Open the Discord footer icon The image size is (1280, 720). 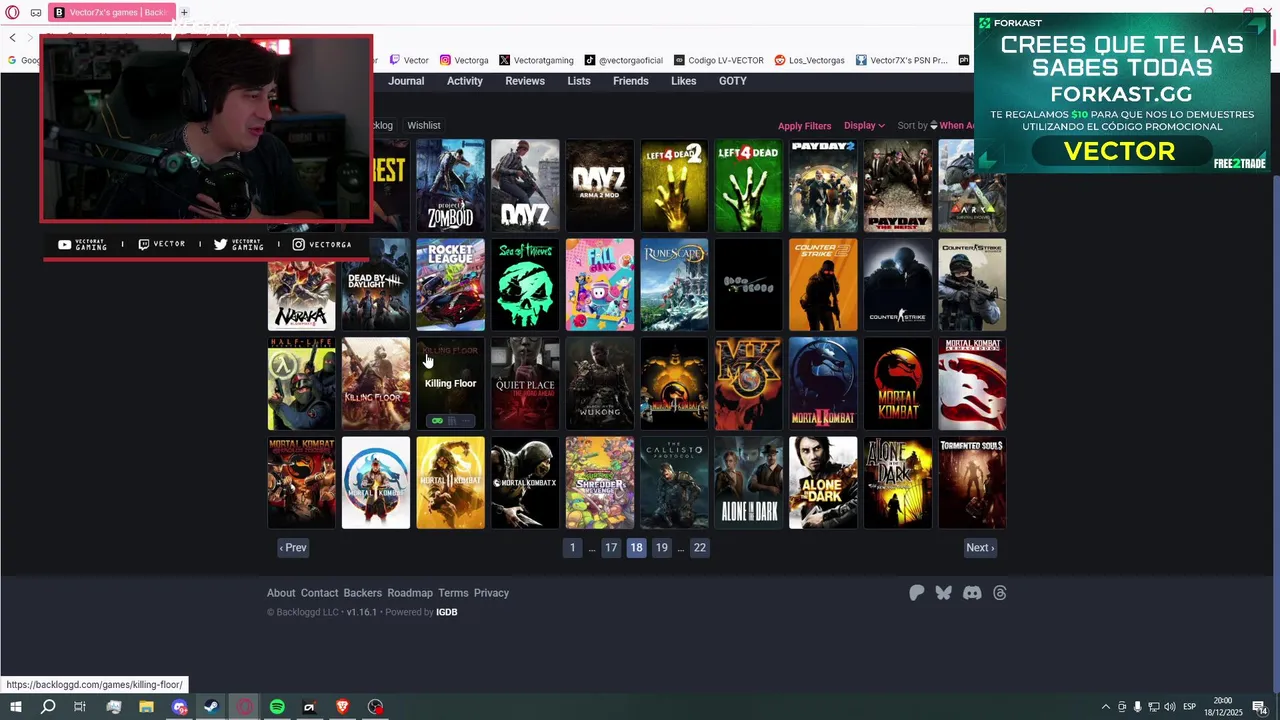(x=972, y=593)
